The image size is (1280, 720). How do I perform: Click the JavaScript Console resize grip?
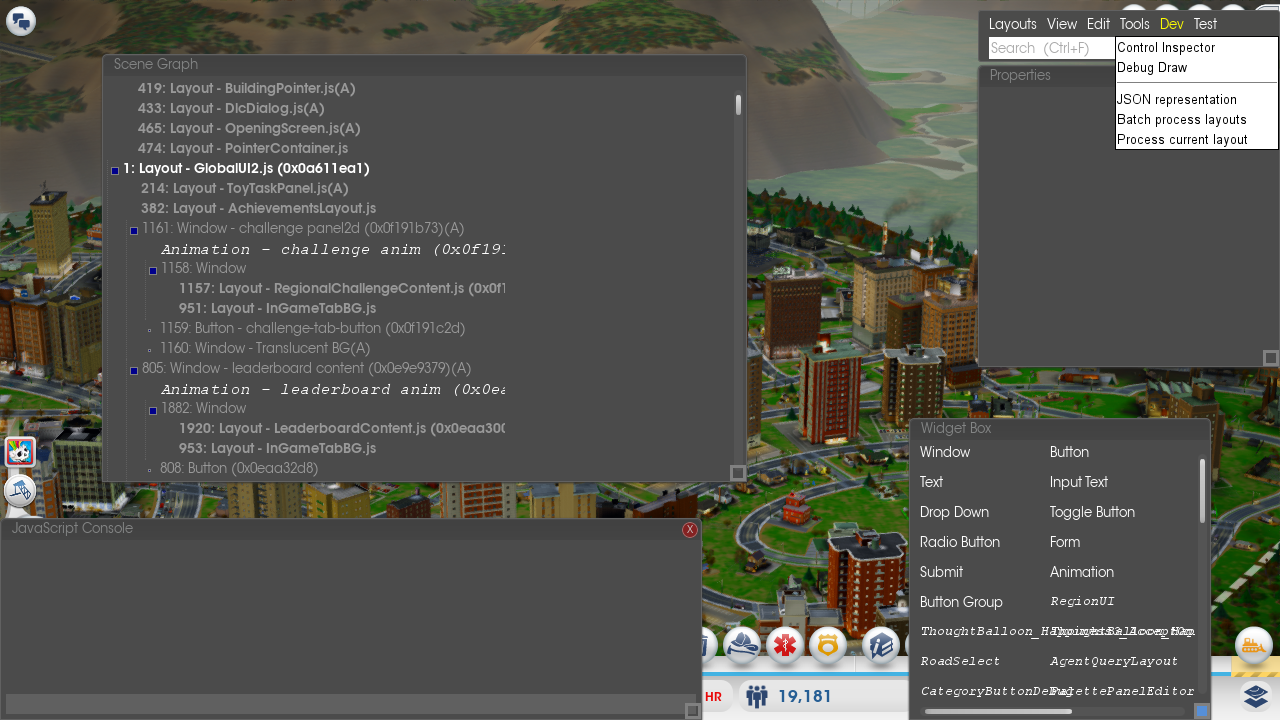pos(692,711)
